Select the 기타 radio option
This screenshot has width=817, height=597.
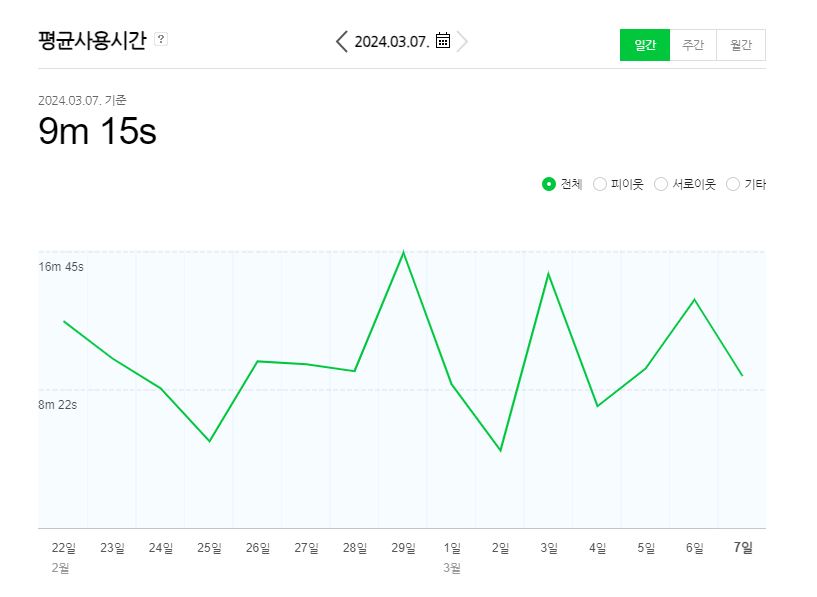coord(733,184)
